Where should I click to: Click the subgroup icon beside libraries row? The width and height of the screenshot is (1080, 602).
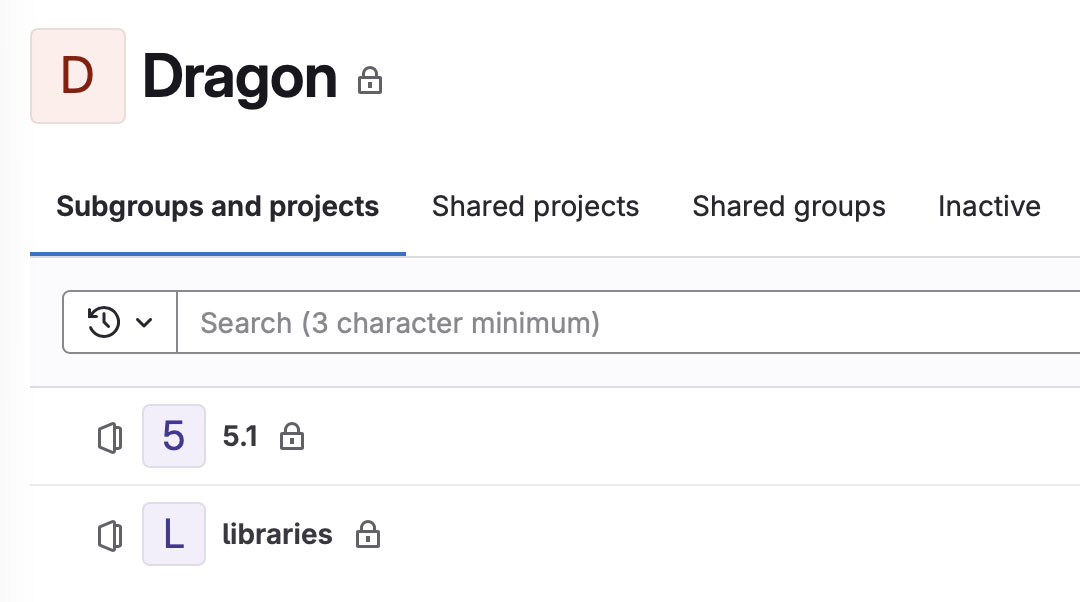110,535
